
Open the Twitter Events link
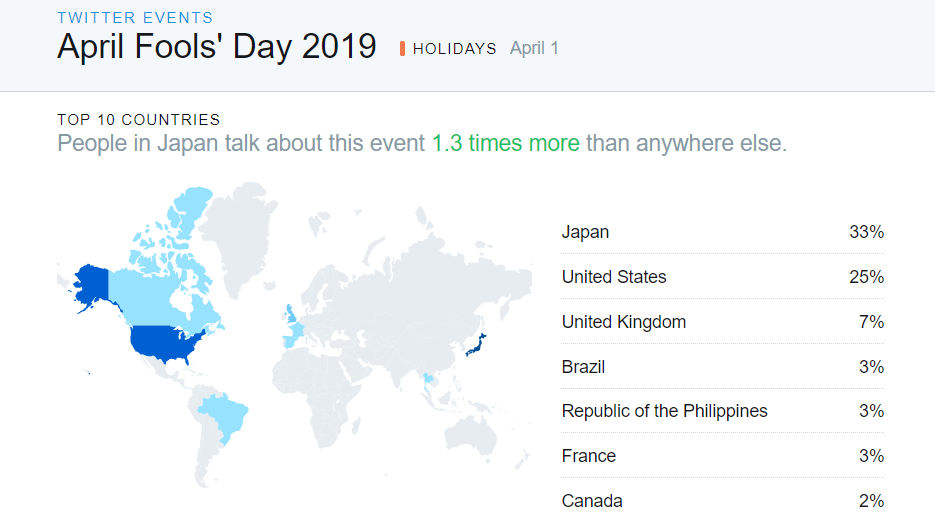click(x=135, y=18)
